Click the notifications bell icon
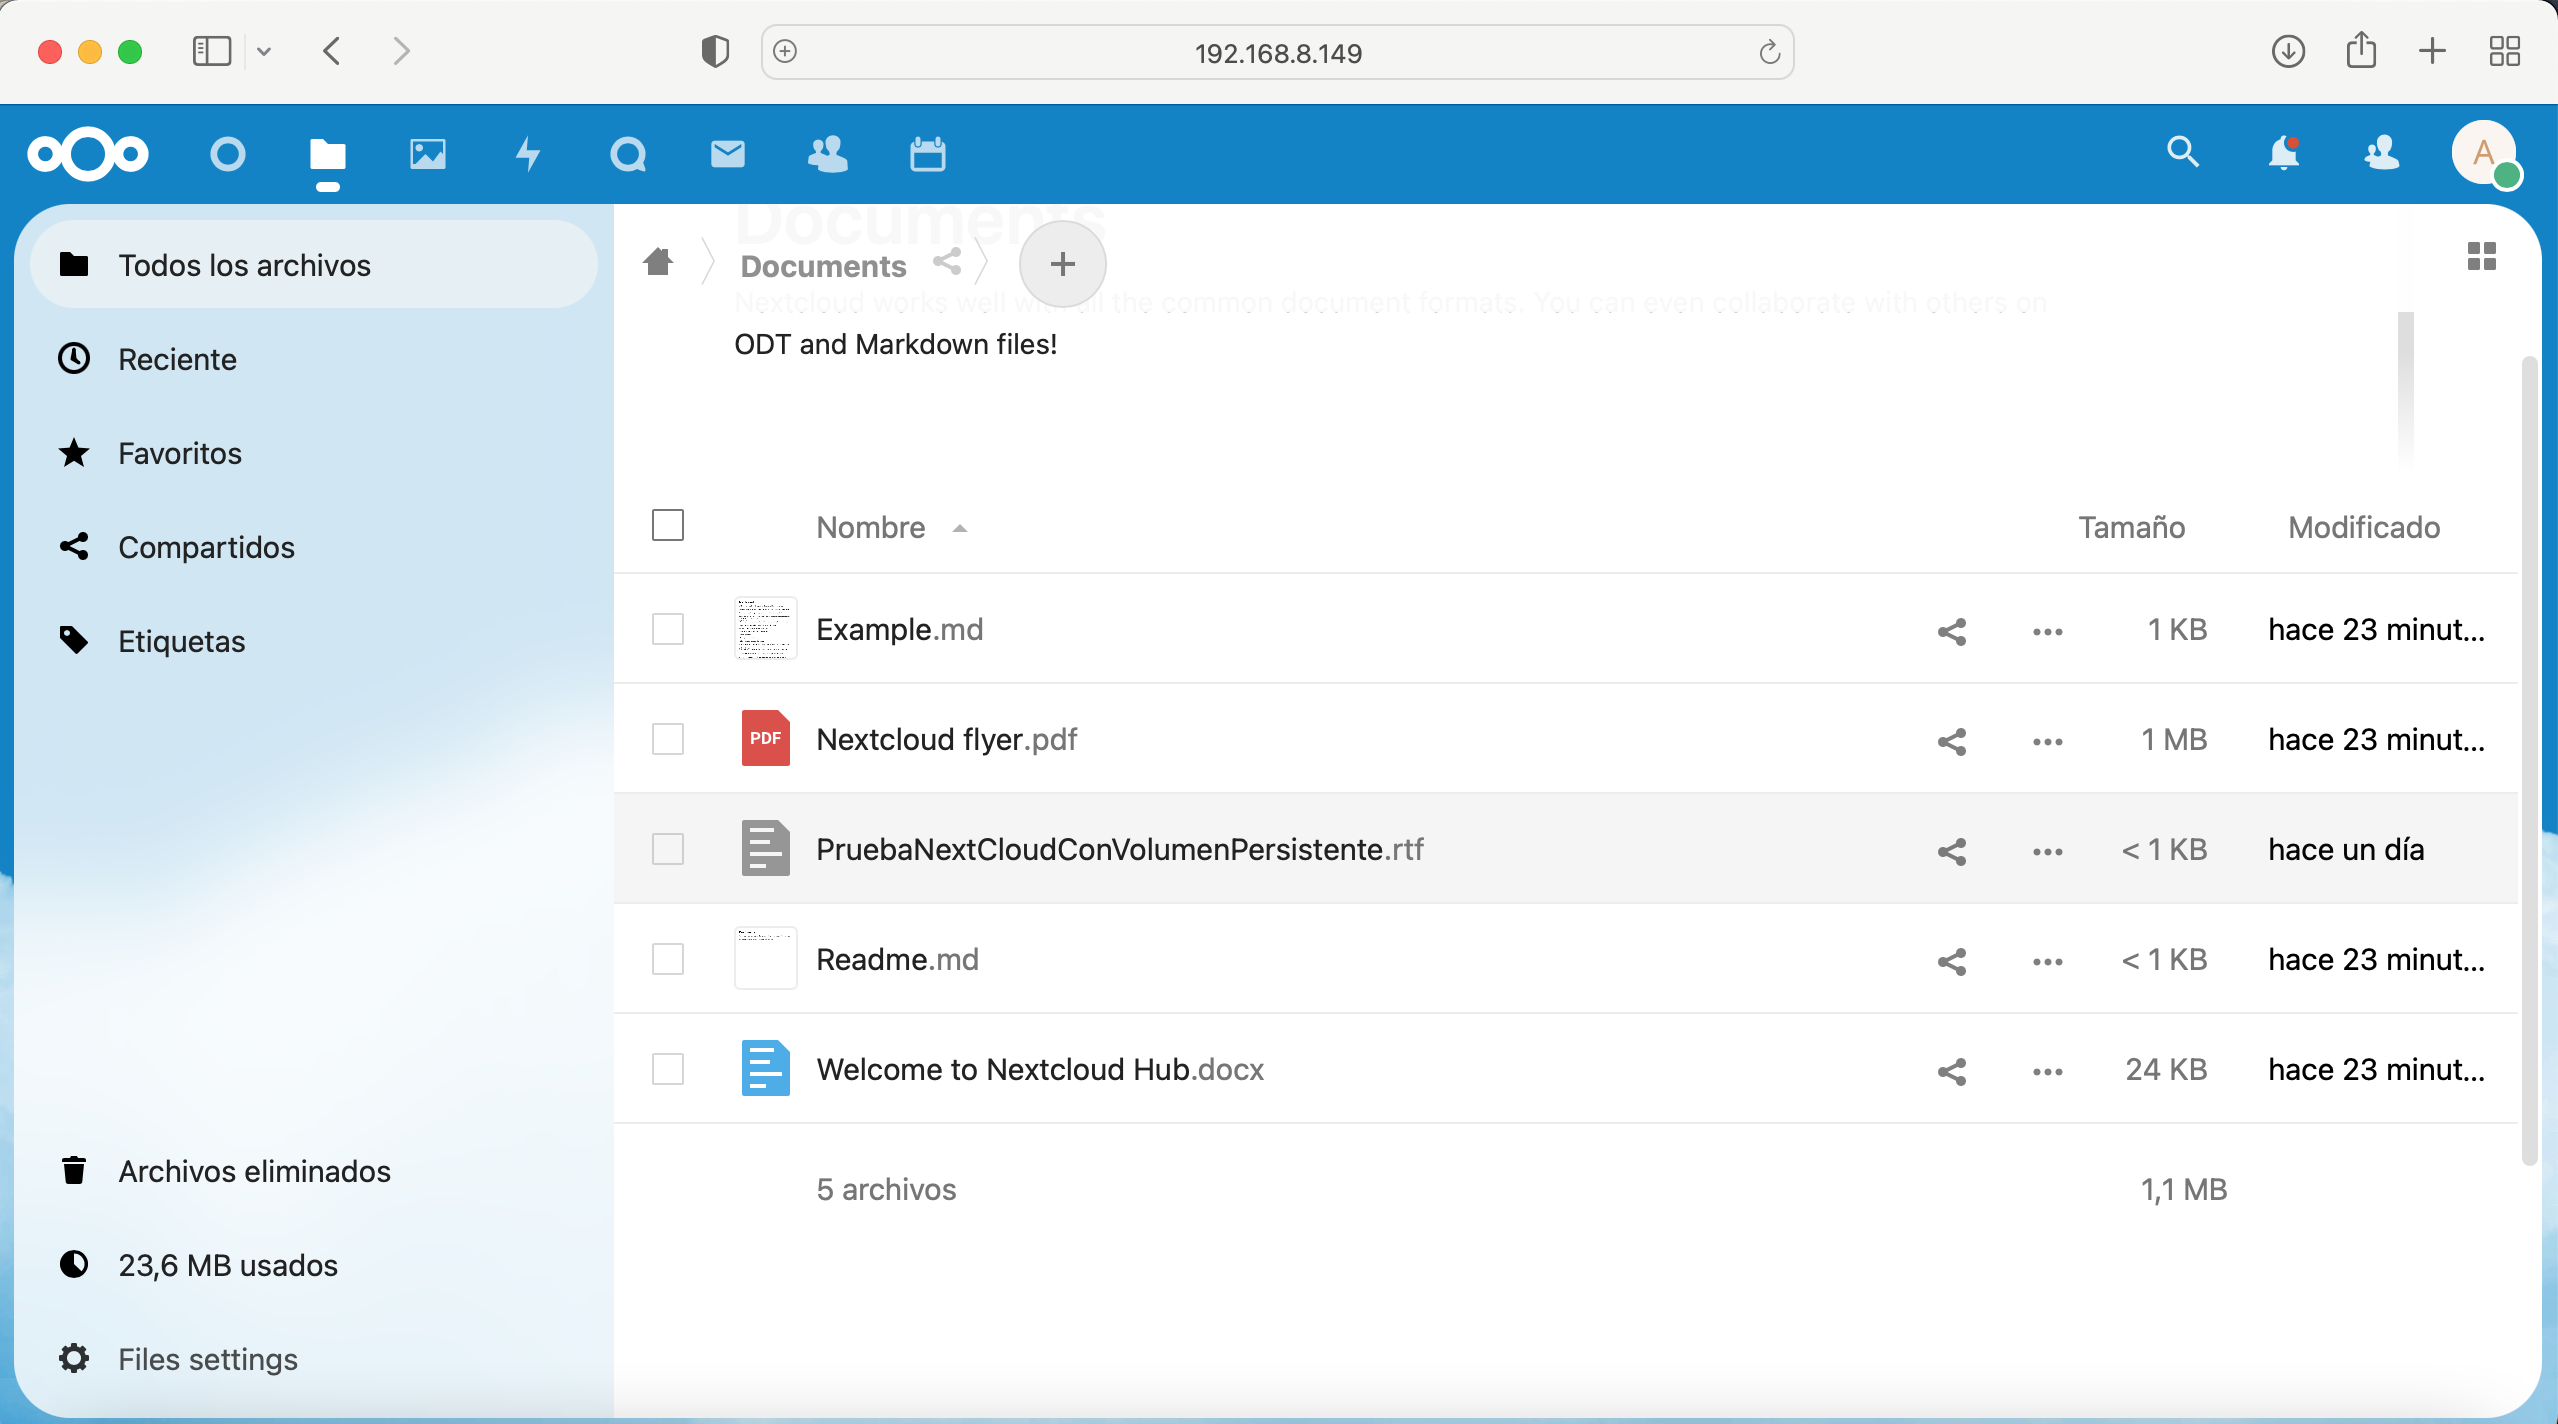 click(2284, 153)
